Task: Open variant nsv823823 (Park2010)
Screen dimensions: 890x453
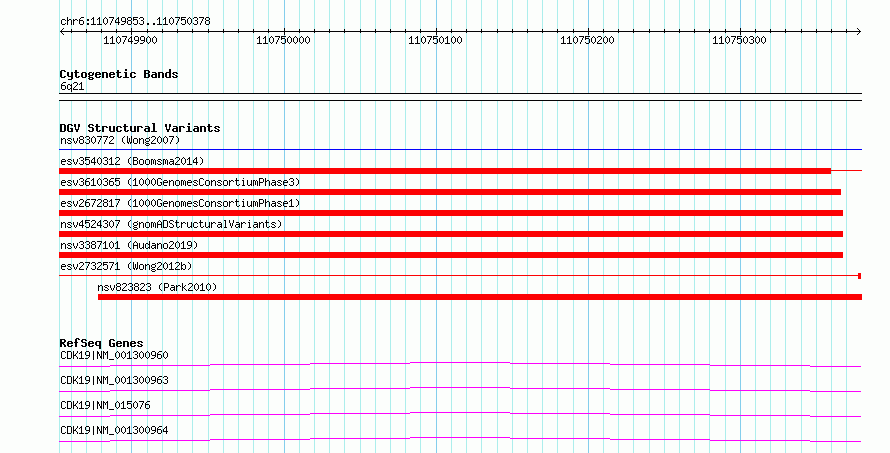Action: 157,287
